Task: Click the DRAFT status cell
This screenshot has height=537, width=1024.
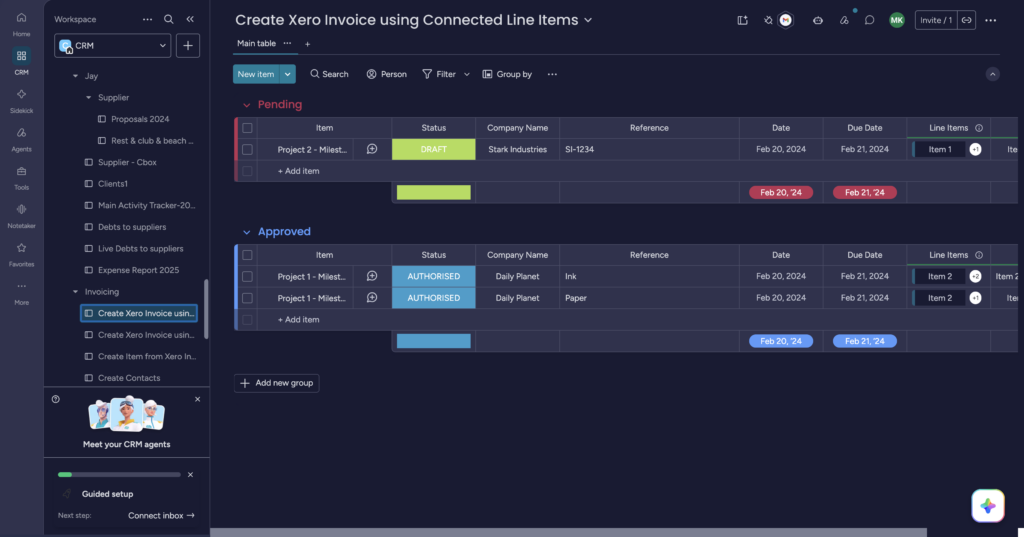Action: coord(434,149)
